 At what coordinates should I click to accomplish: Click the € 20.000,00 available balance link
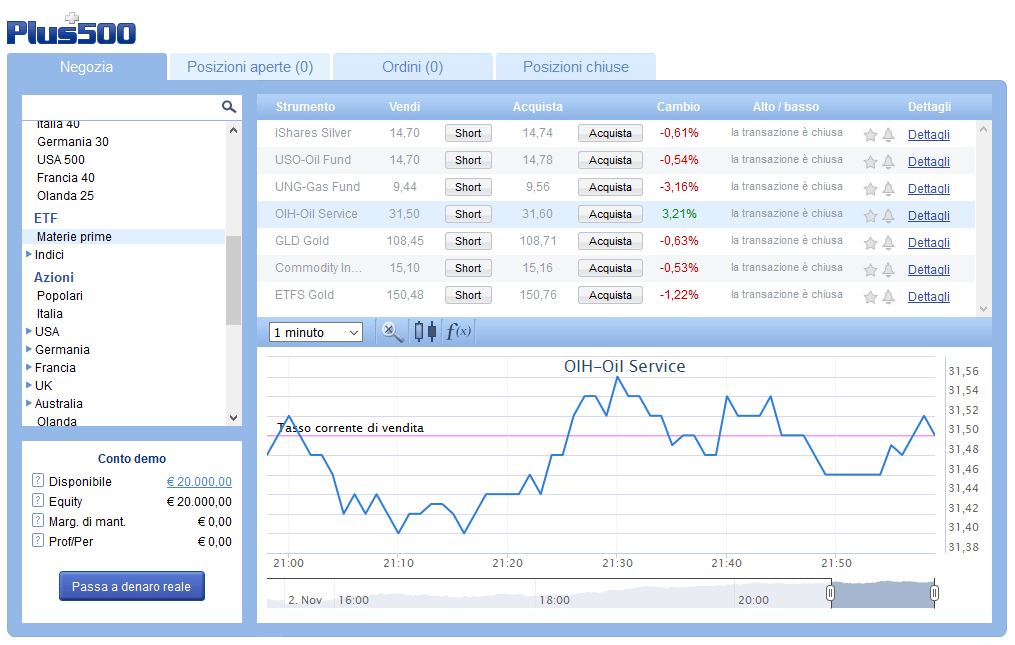199,481
